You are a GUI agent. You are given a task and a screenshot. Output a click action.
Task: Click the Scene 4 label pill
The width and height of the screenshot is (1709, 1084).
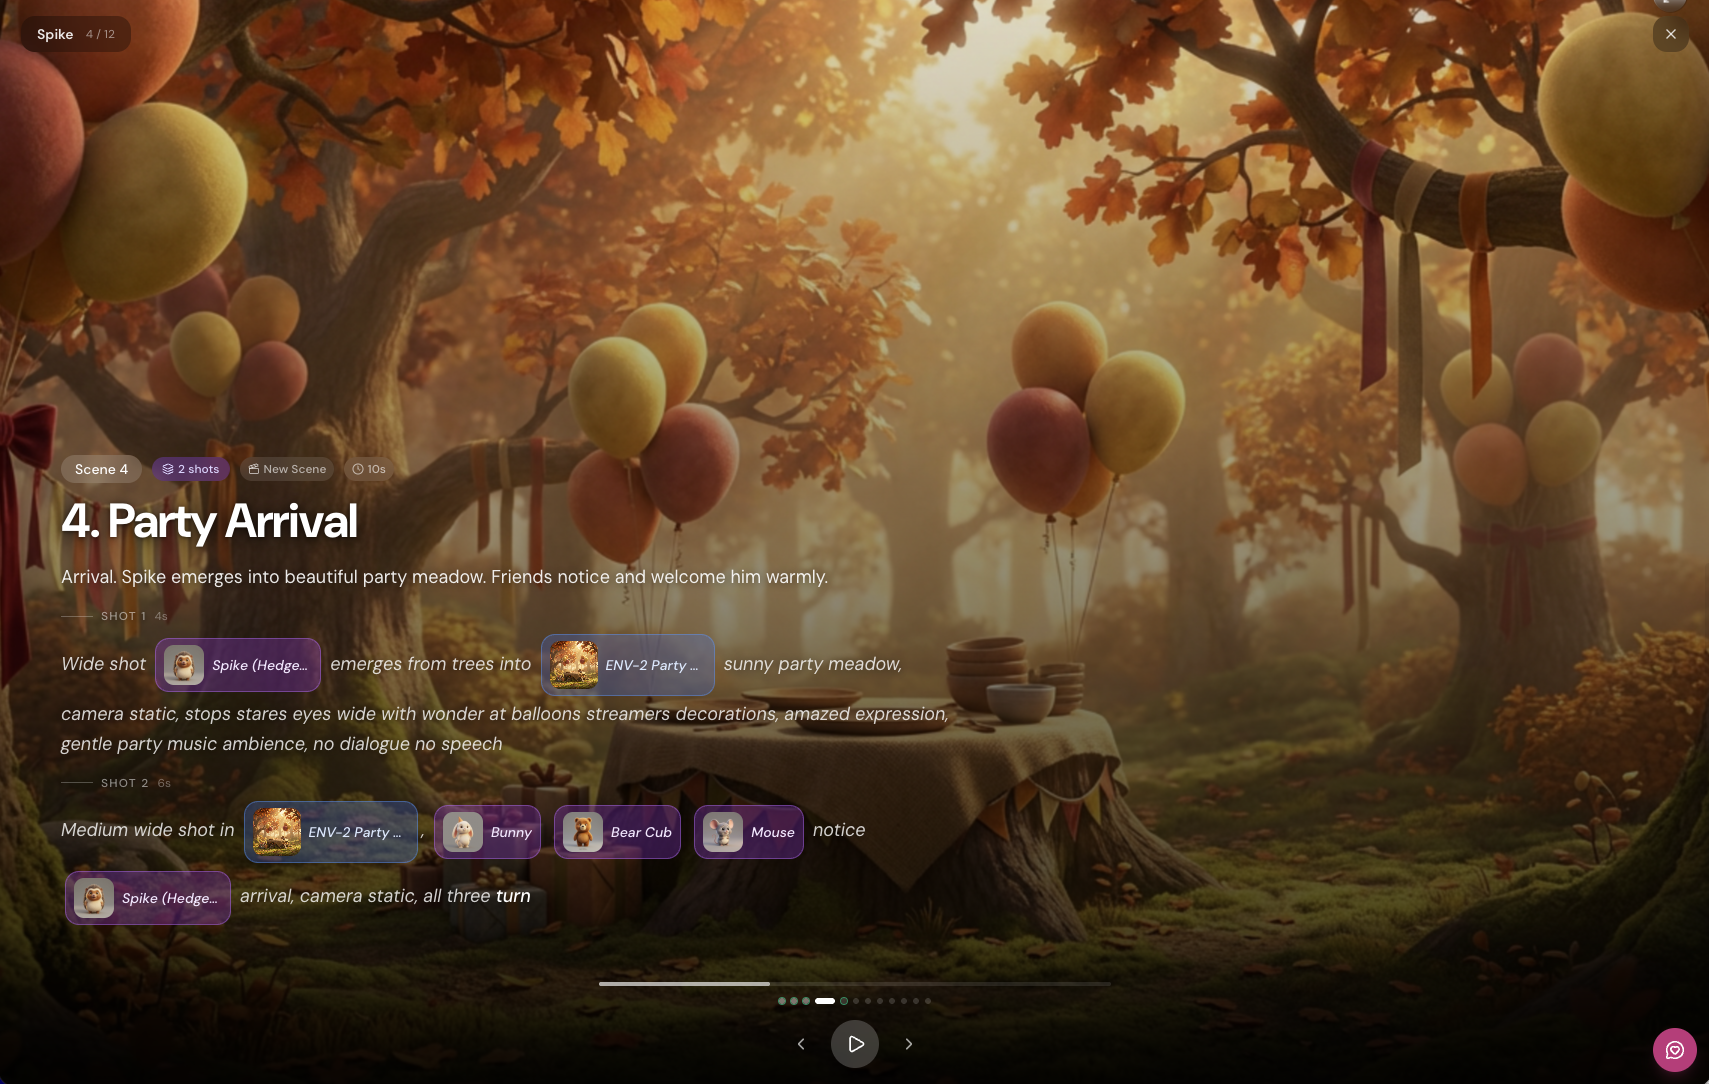click(x=101, y=469)
